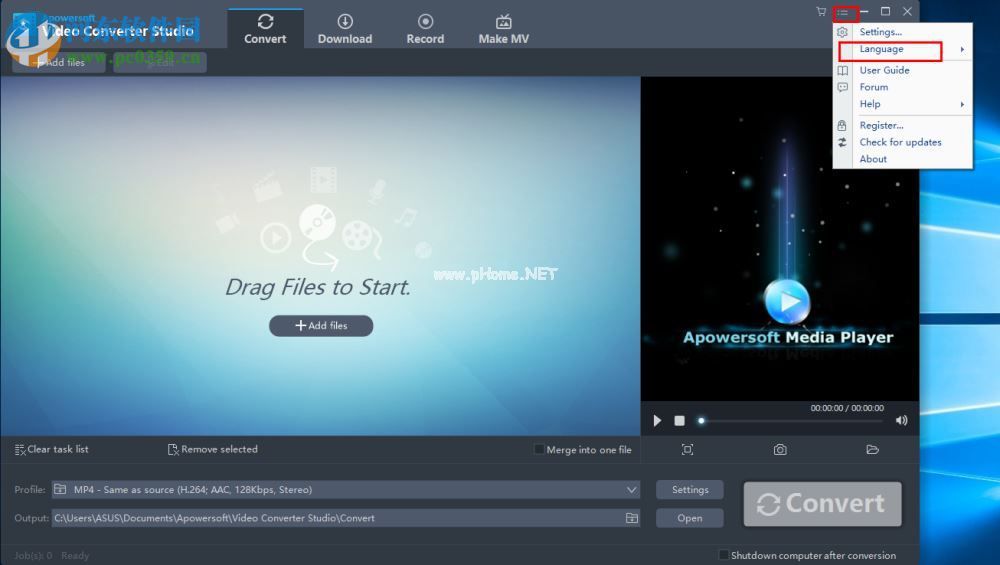
Task: Click the chat bubble icon beside Forum
Action: tap(842, 87)
